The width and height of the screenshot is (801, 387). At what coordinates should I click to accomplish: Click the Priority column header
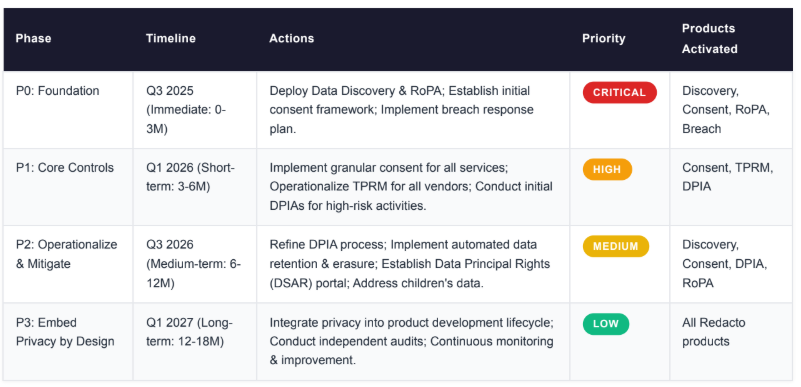(620, 39)
